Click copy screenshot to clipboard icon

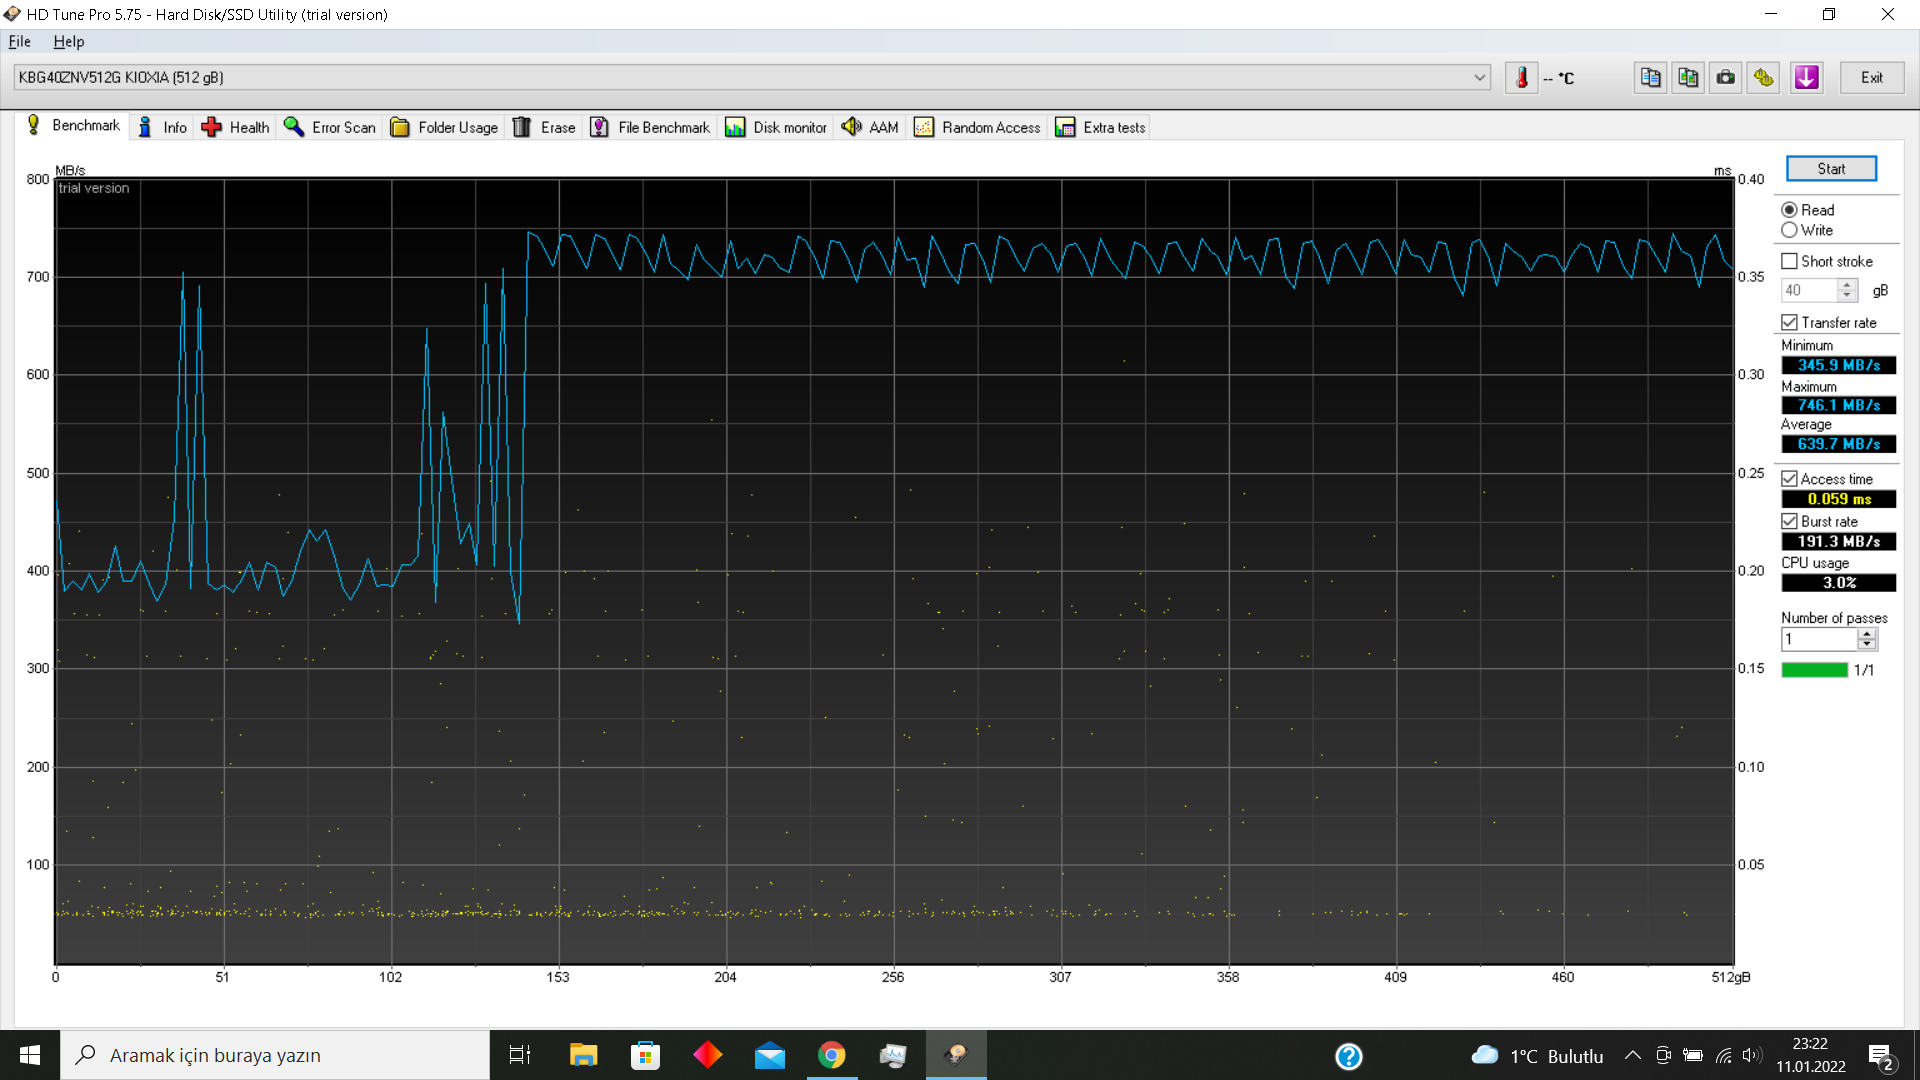click(1688, 78)
